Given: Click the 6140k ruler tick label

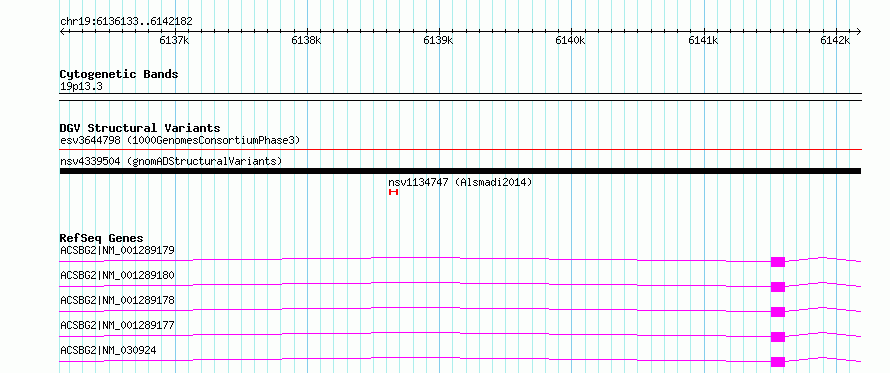Looking at the screenshot, I should [x=570, y=40].
